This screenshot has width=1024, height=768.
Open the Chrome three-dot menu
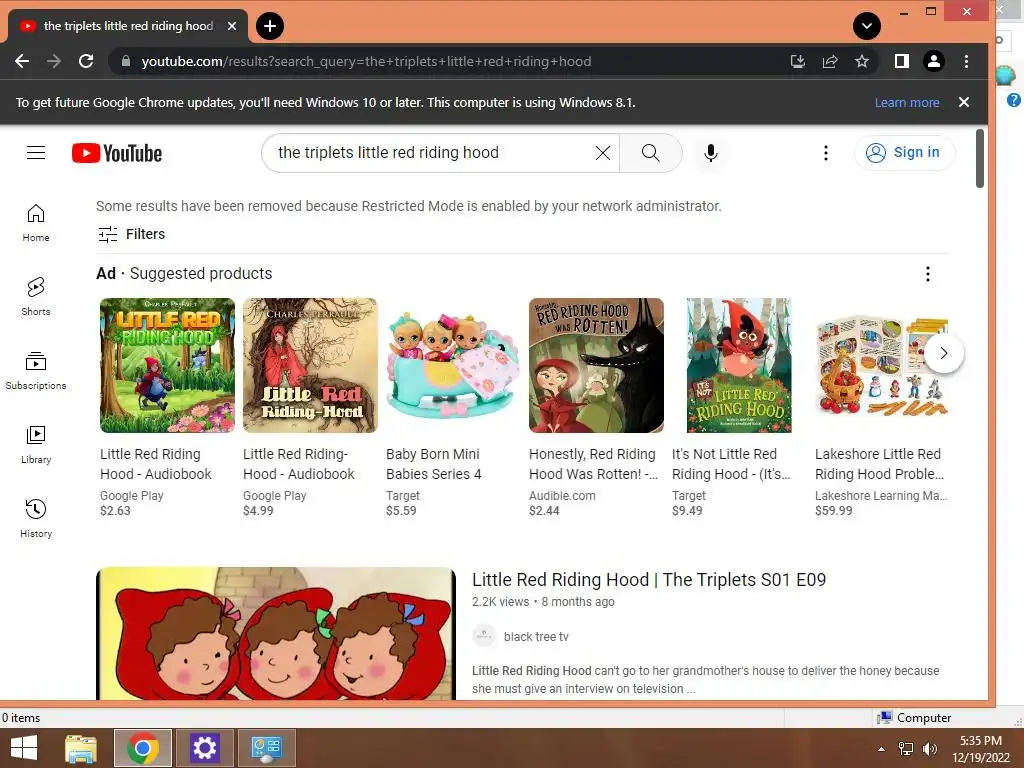(967, 61)
